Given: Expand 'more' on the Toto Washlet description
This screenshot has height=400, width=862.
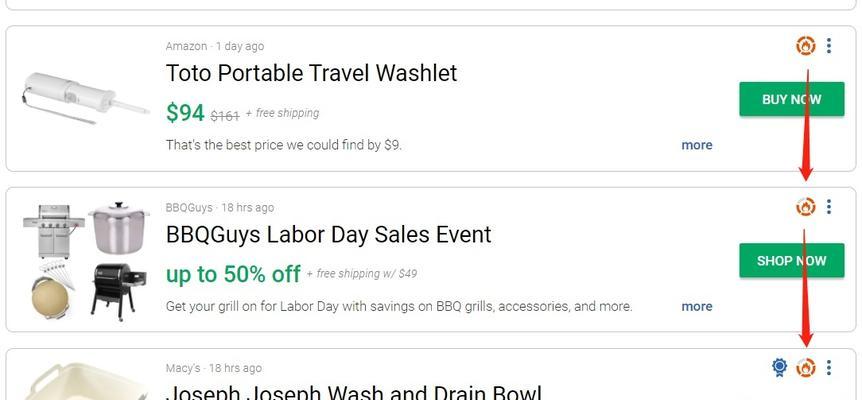Looking at the screenshot, I should click(697, 145).
